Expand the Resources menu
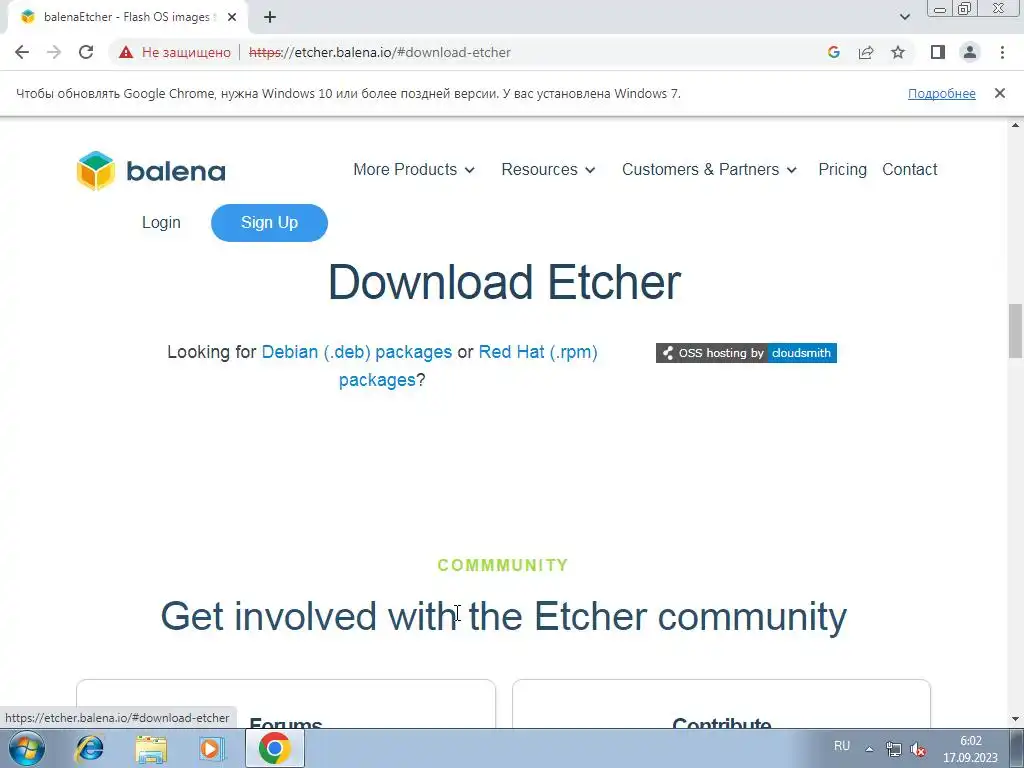Screen dimensions: 1024x768 point(549,169)
